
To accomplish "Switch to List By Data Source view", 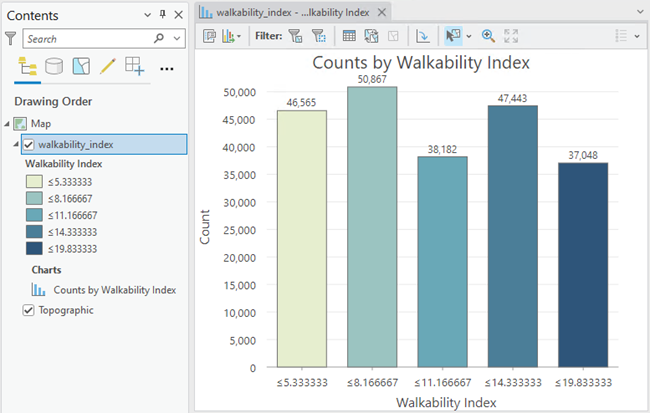I will [54, 68].
